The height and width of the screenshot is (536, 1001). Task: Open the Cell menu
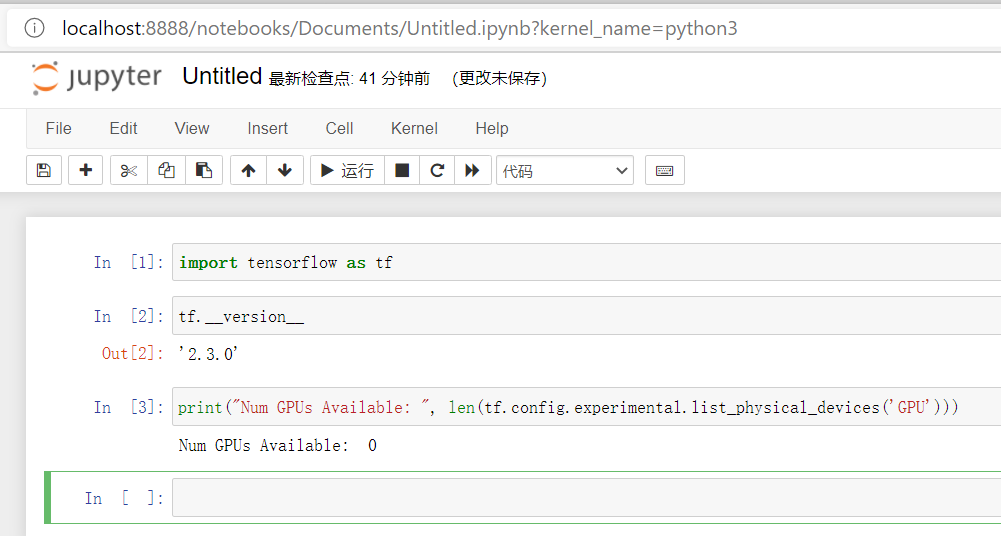pos(339,128)
